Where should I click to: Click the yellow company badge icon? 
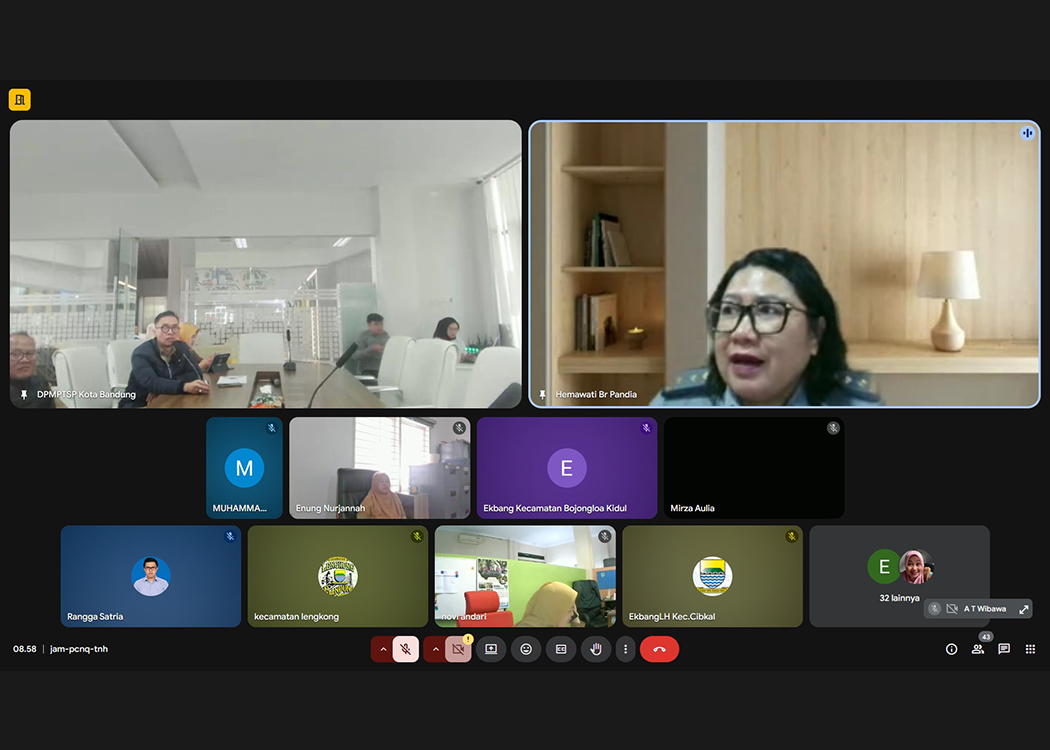(20, 100)
